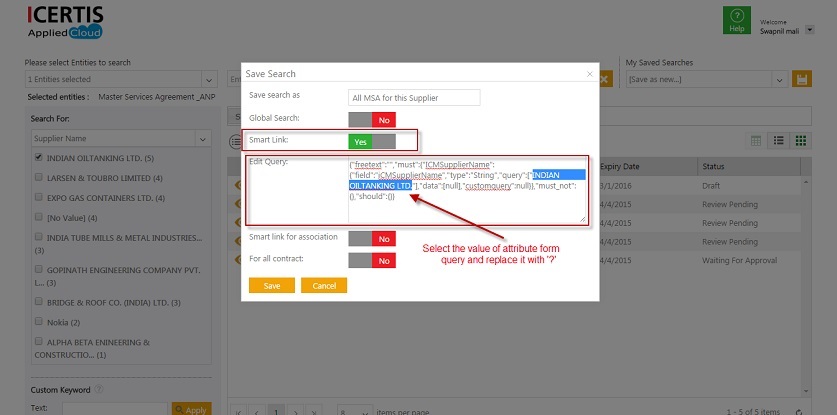This screenshot has width=837, height=415.
Task: Toggle Smart link for association switch
Action: pos(371,238)
